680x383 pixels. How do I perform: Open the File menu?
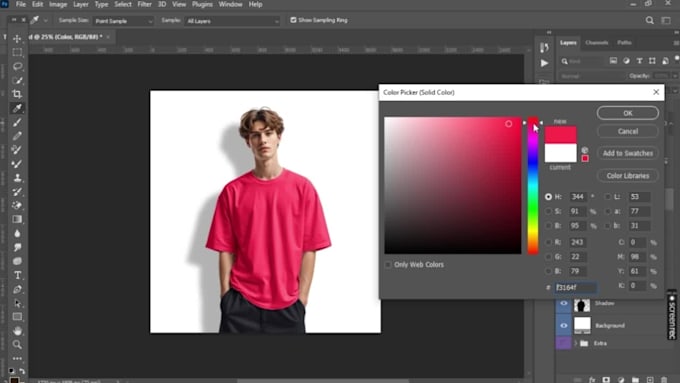pyautogui.click(x=20, y=4)
